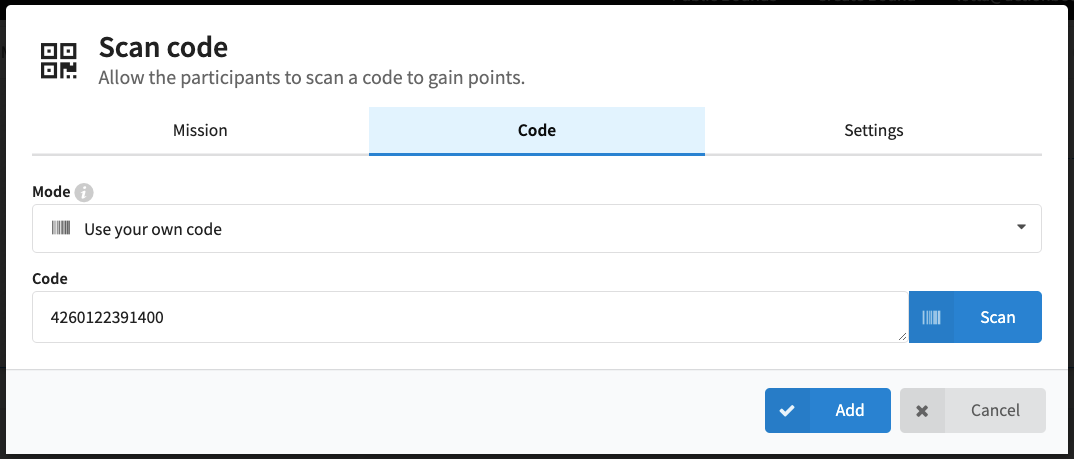Click the Code field label

pyautogui.click(x=50, y=279)
